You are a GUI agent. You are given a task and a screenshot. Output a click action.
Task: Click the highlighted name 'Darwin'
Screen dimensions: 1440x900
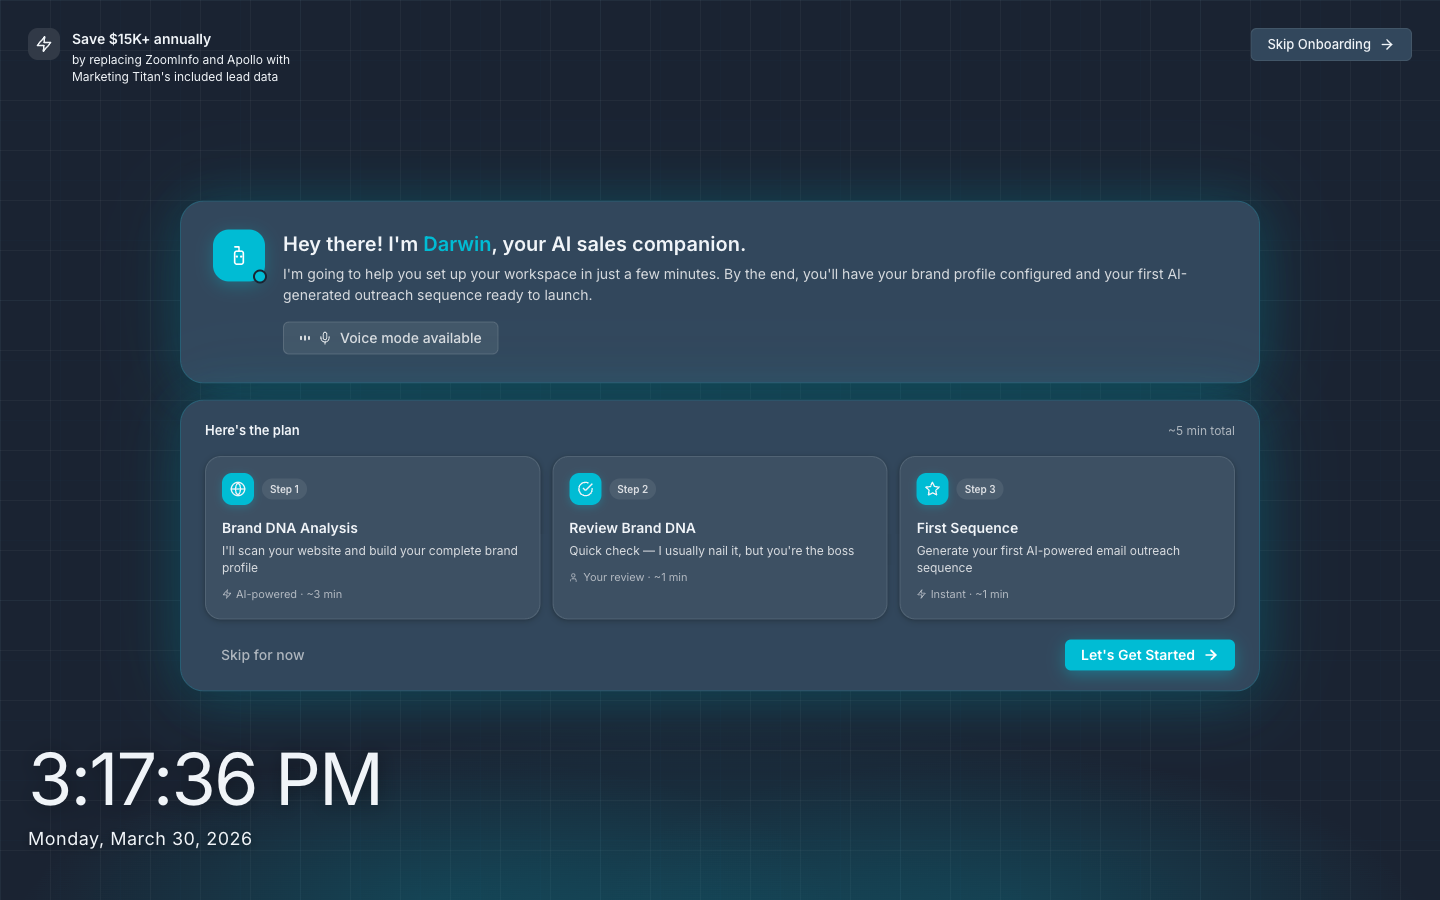click(x=457, y=244)
